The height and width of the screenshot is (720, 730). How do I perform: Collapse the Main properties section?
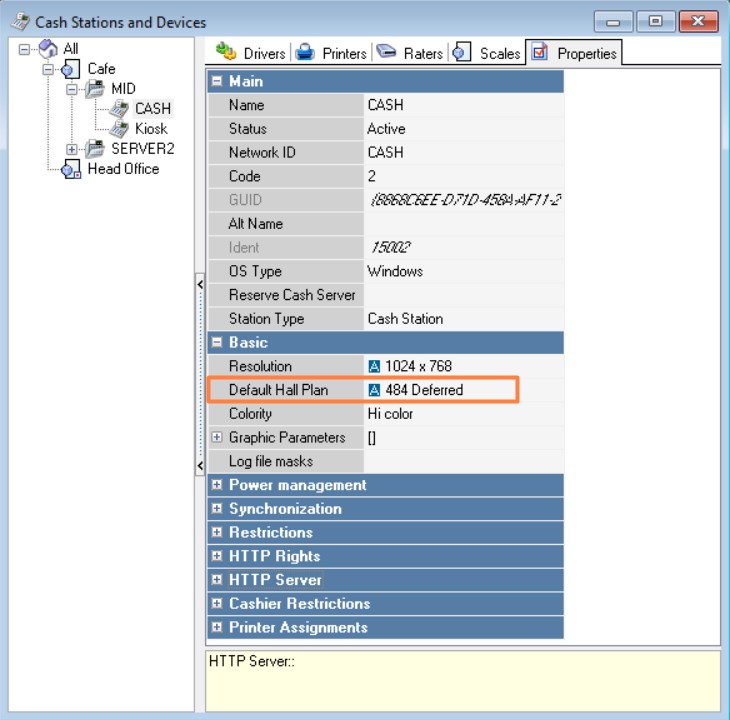pos(216,81)
